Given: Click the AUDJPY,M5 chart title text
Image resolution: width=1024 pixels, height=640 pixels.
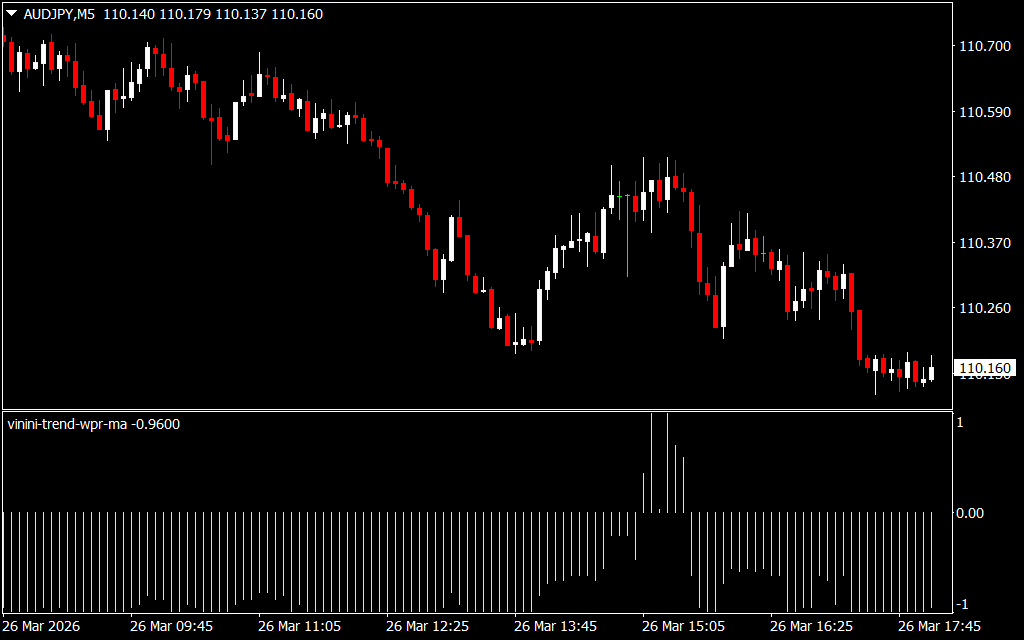Looking at the screenshot, I should click(x=58, y=15).
